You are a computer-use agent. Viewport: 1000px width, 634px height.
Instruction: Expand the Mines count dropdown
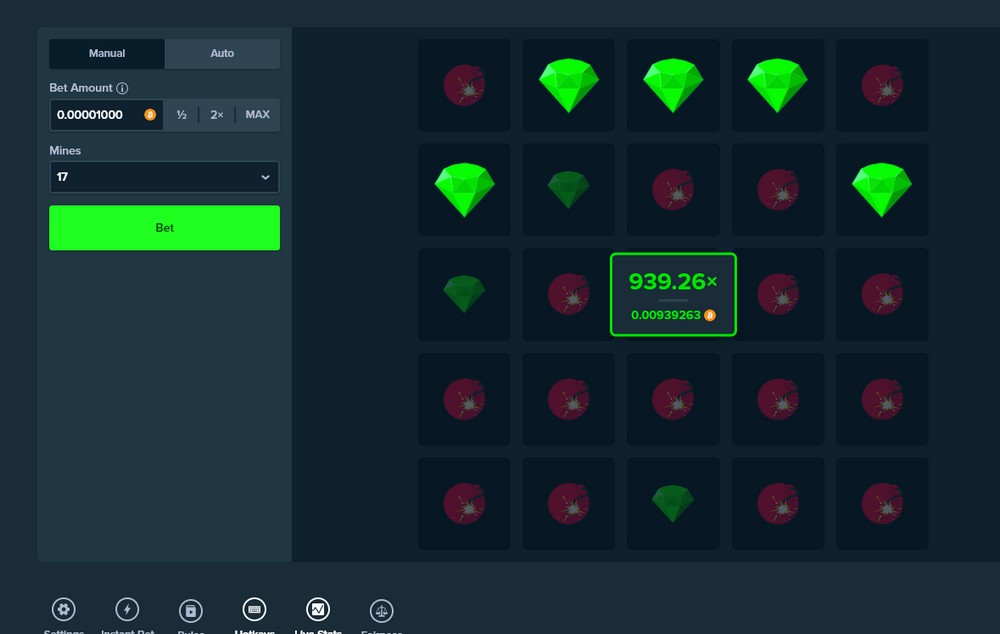(164, 177)
